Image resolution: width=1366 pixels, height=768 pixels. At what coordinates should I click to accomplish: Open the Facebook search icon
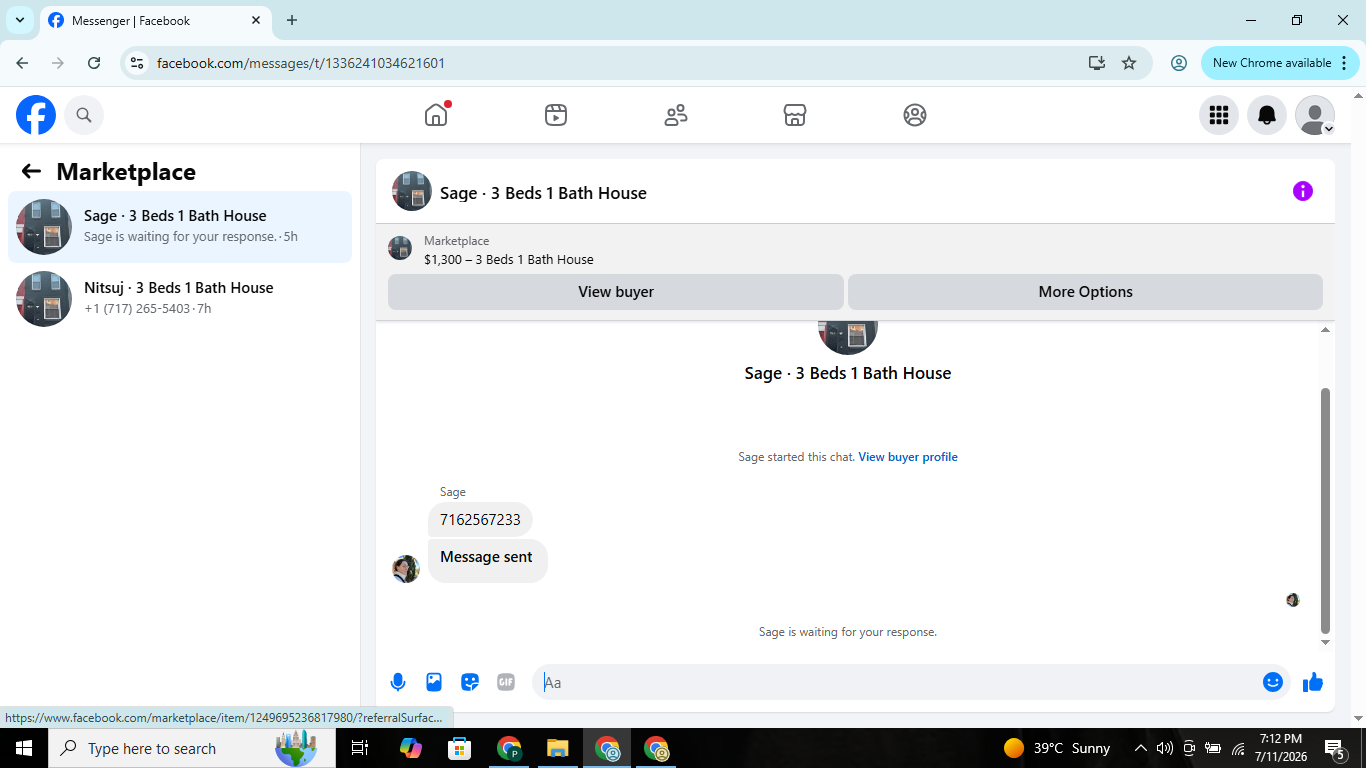click(84, 115)
